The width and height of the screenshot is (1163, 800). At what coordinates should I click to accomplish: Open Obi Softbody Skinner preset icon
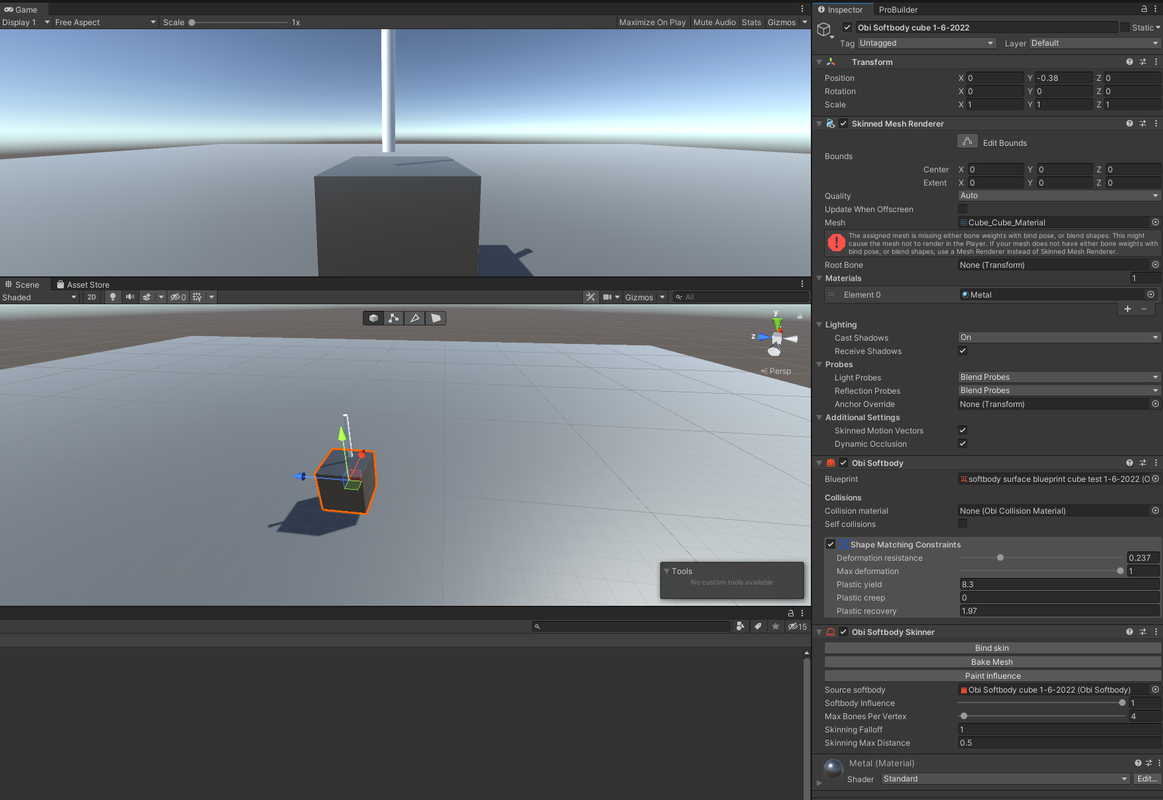(x=1143, y=632)
